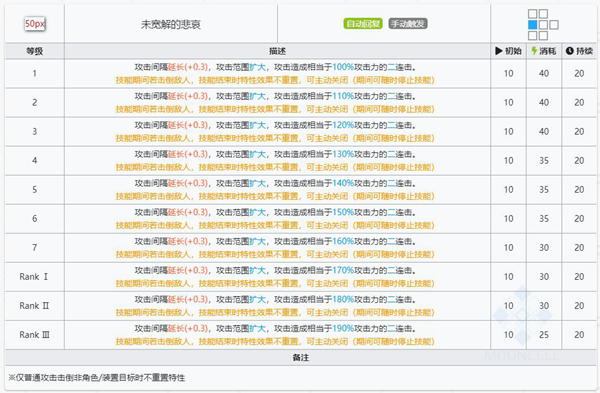Click the red 延长(+0.3) text in level 1
The height and width of the screenshot is (393, 600).
point(188,67)
